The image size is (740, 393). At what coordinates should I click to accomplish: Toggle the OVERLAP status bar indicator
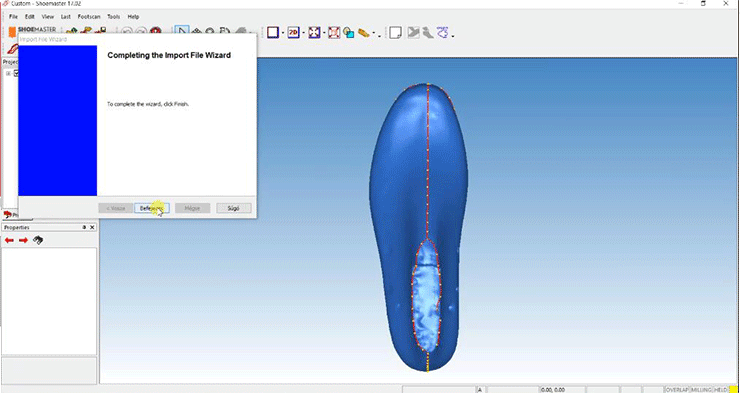677,390
